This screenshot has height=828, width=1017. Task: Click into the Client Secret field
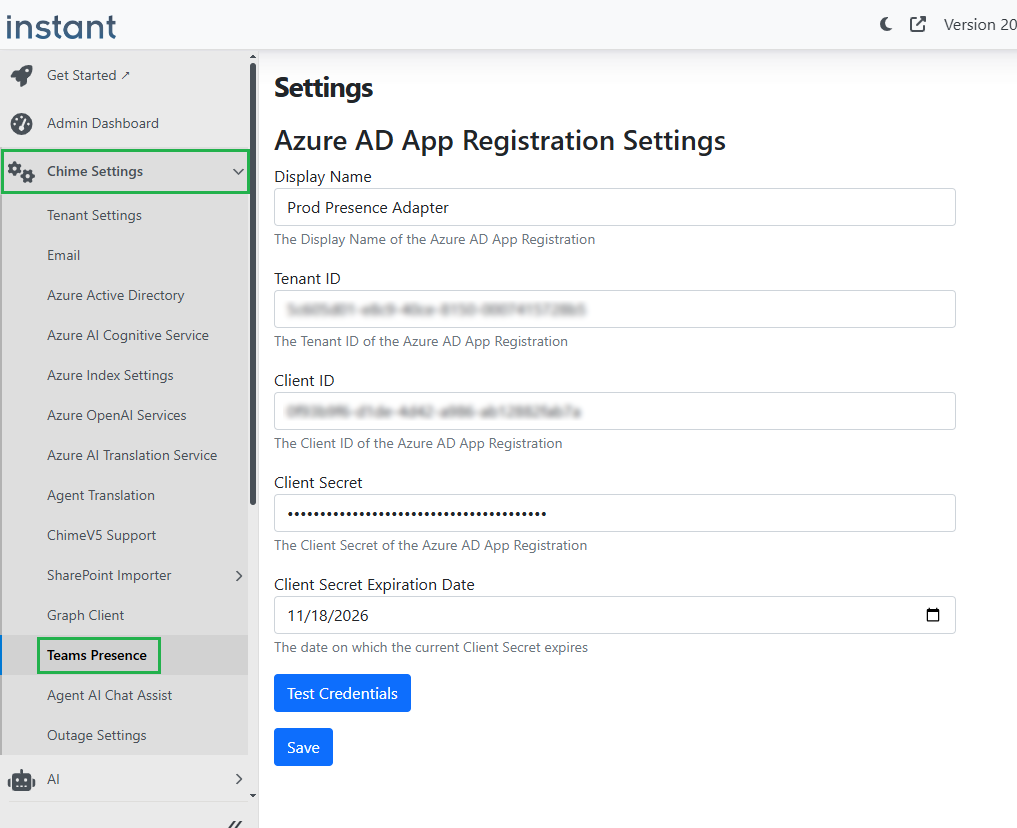[614, 514]
